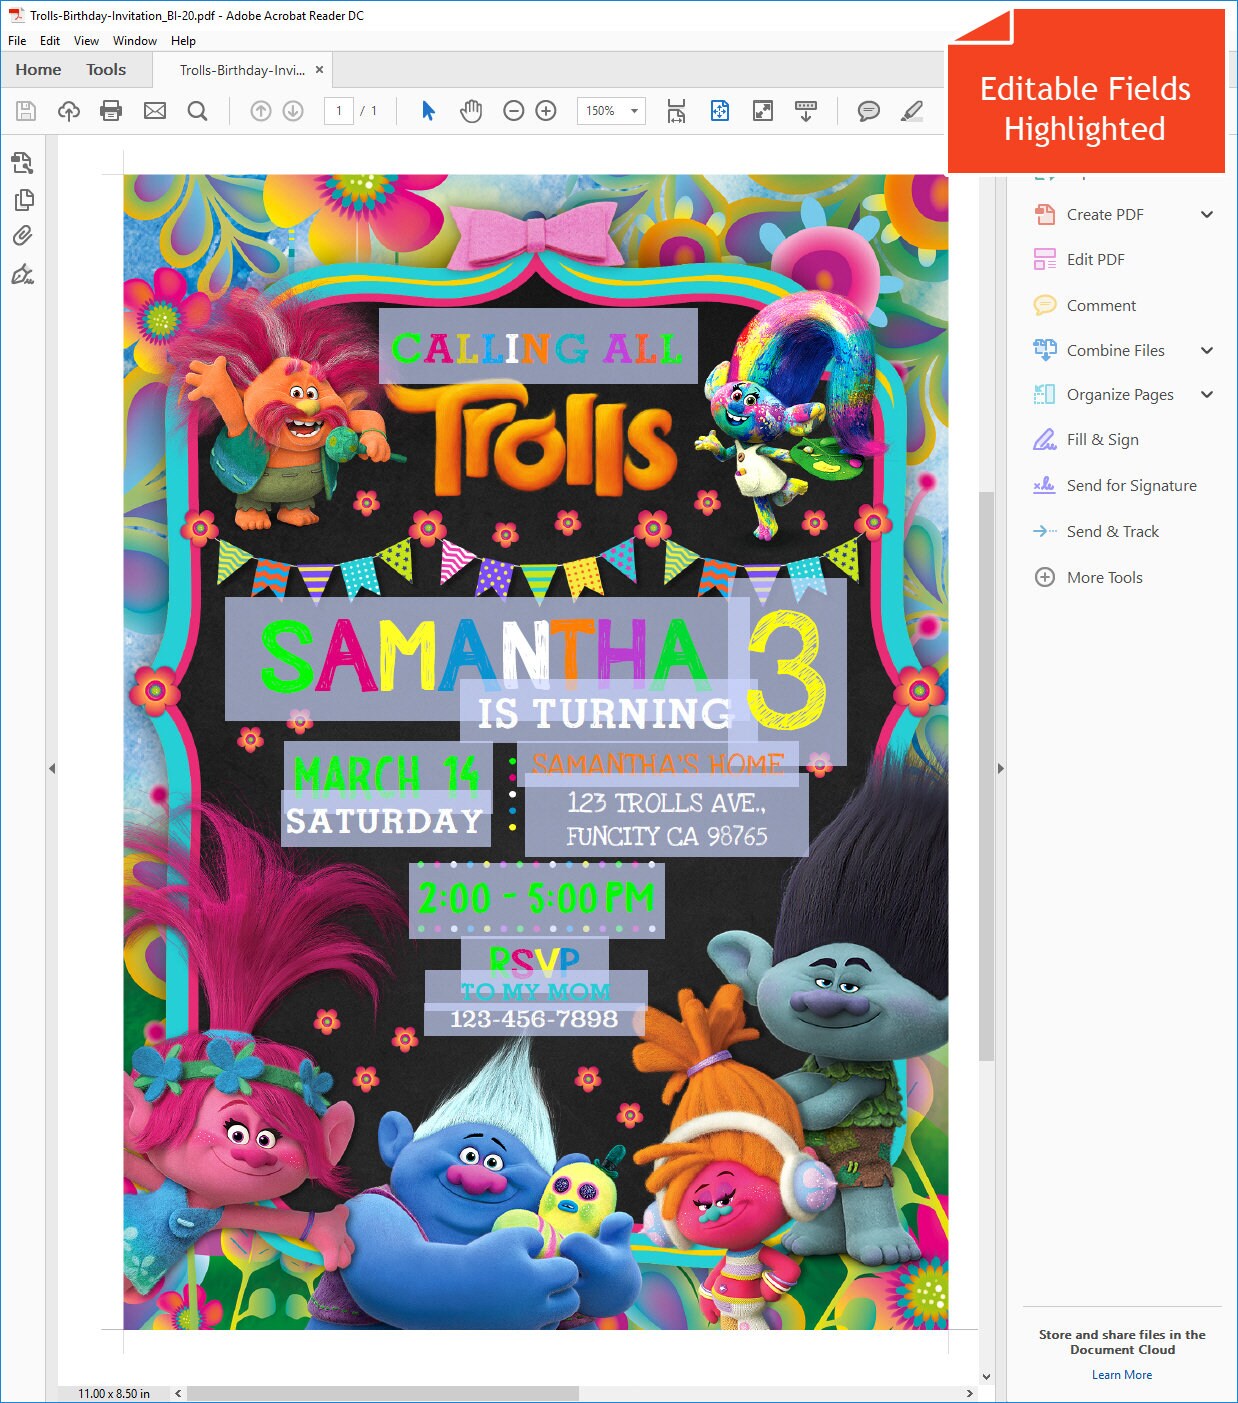This screenshot has width=1238, height=1403.
Task: Activate the Find search magnifier
Action: tap(197, 111)
